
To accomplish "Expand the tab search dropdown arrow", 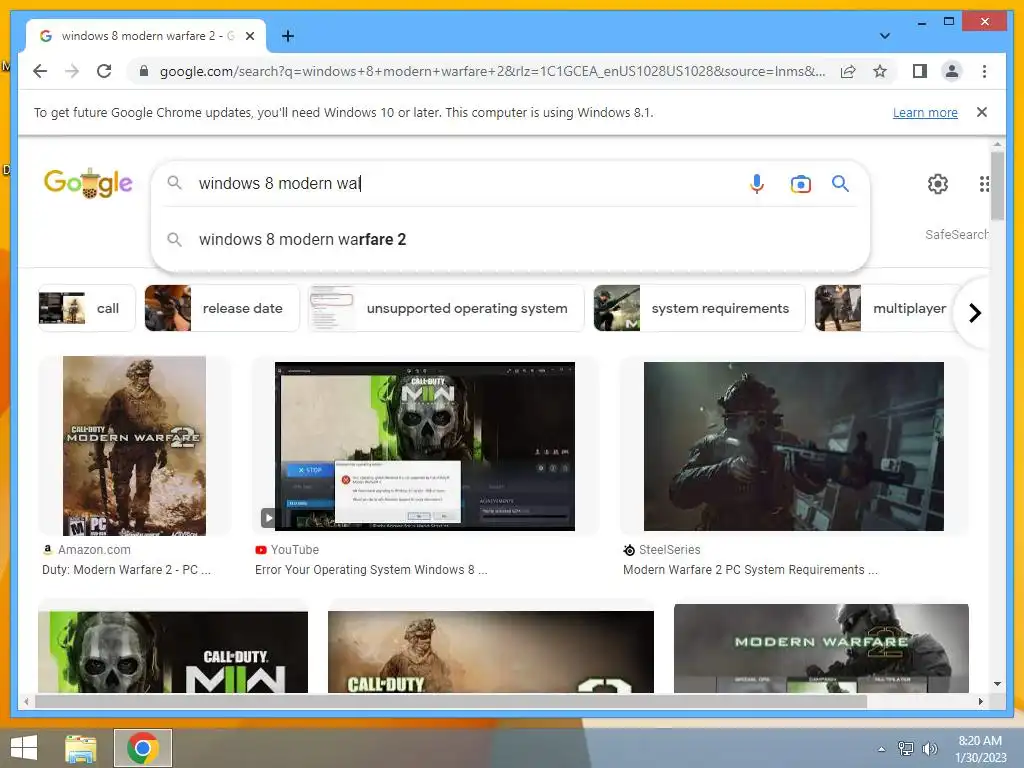I will (884, 36).
